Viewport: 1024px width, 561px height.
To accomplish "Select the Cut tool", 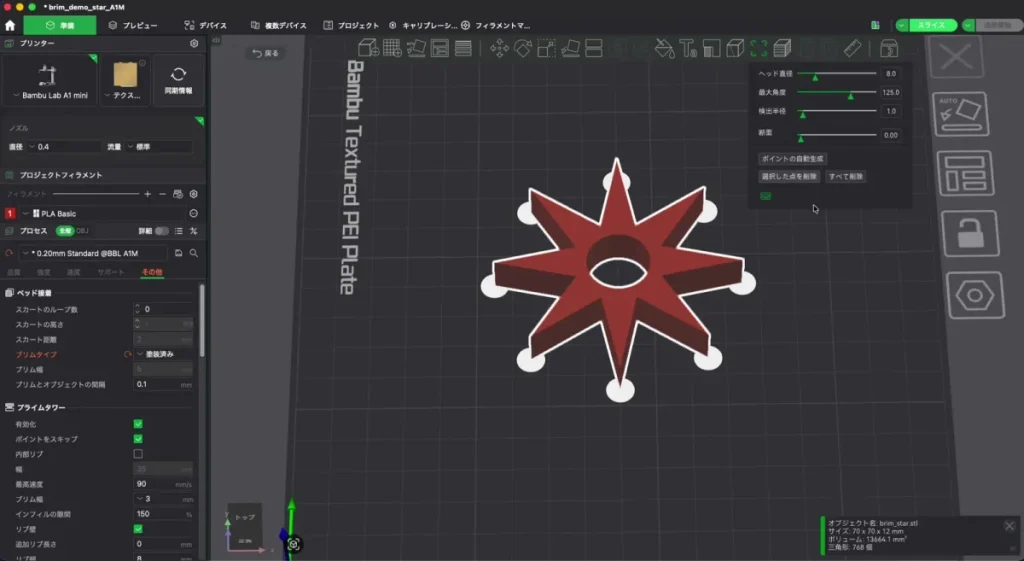I will pos(594,48).
